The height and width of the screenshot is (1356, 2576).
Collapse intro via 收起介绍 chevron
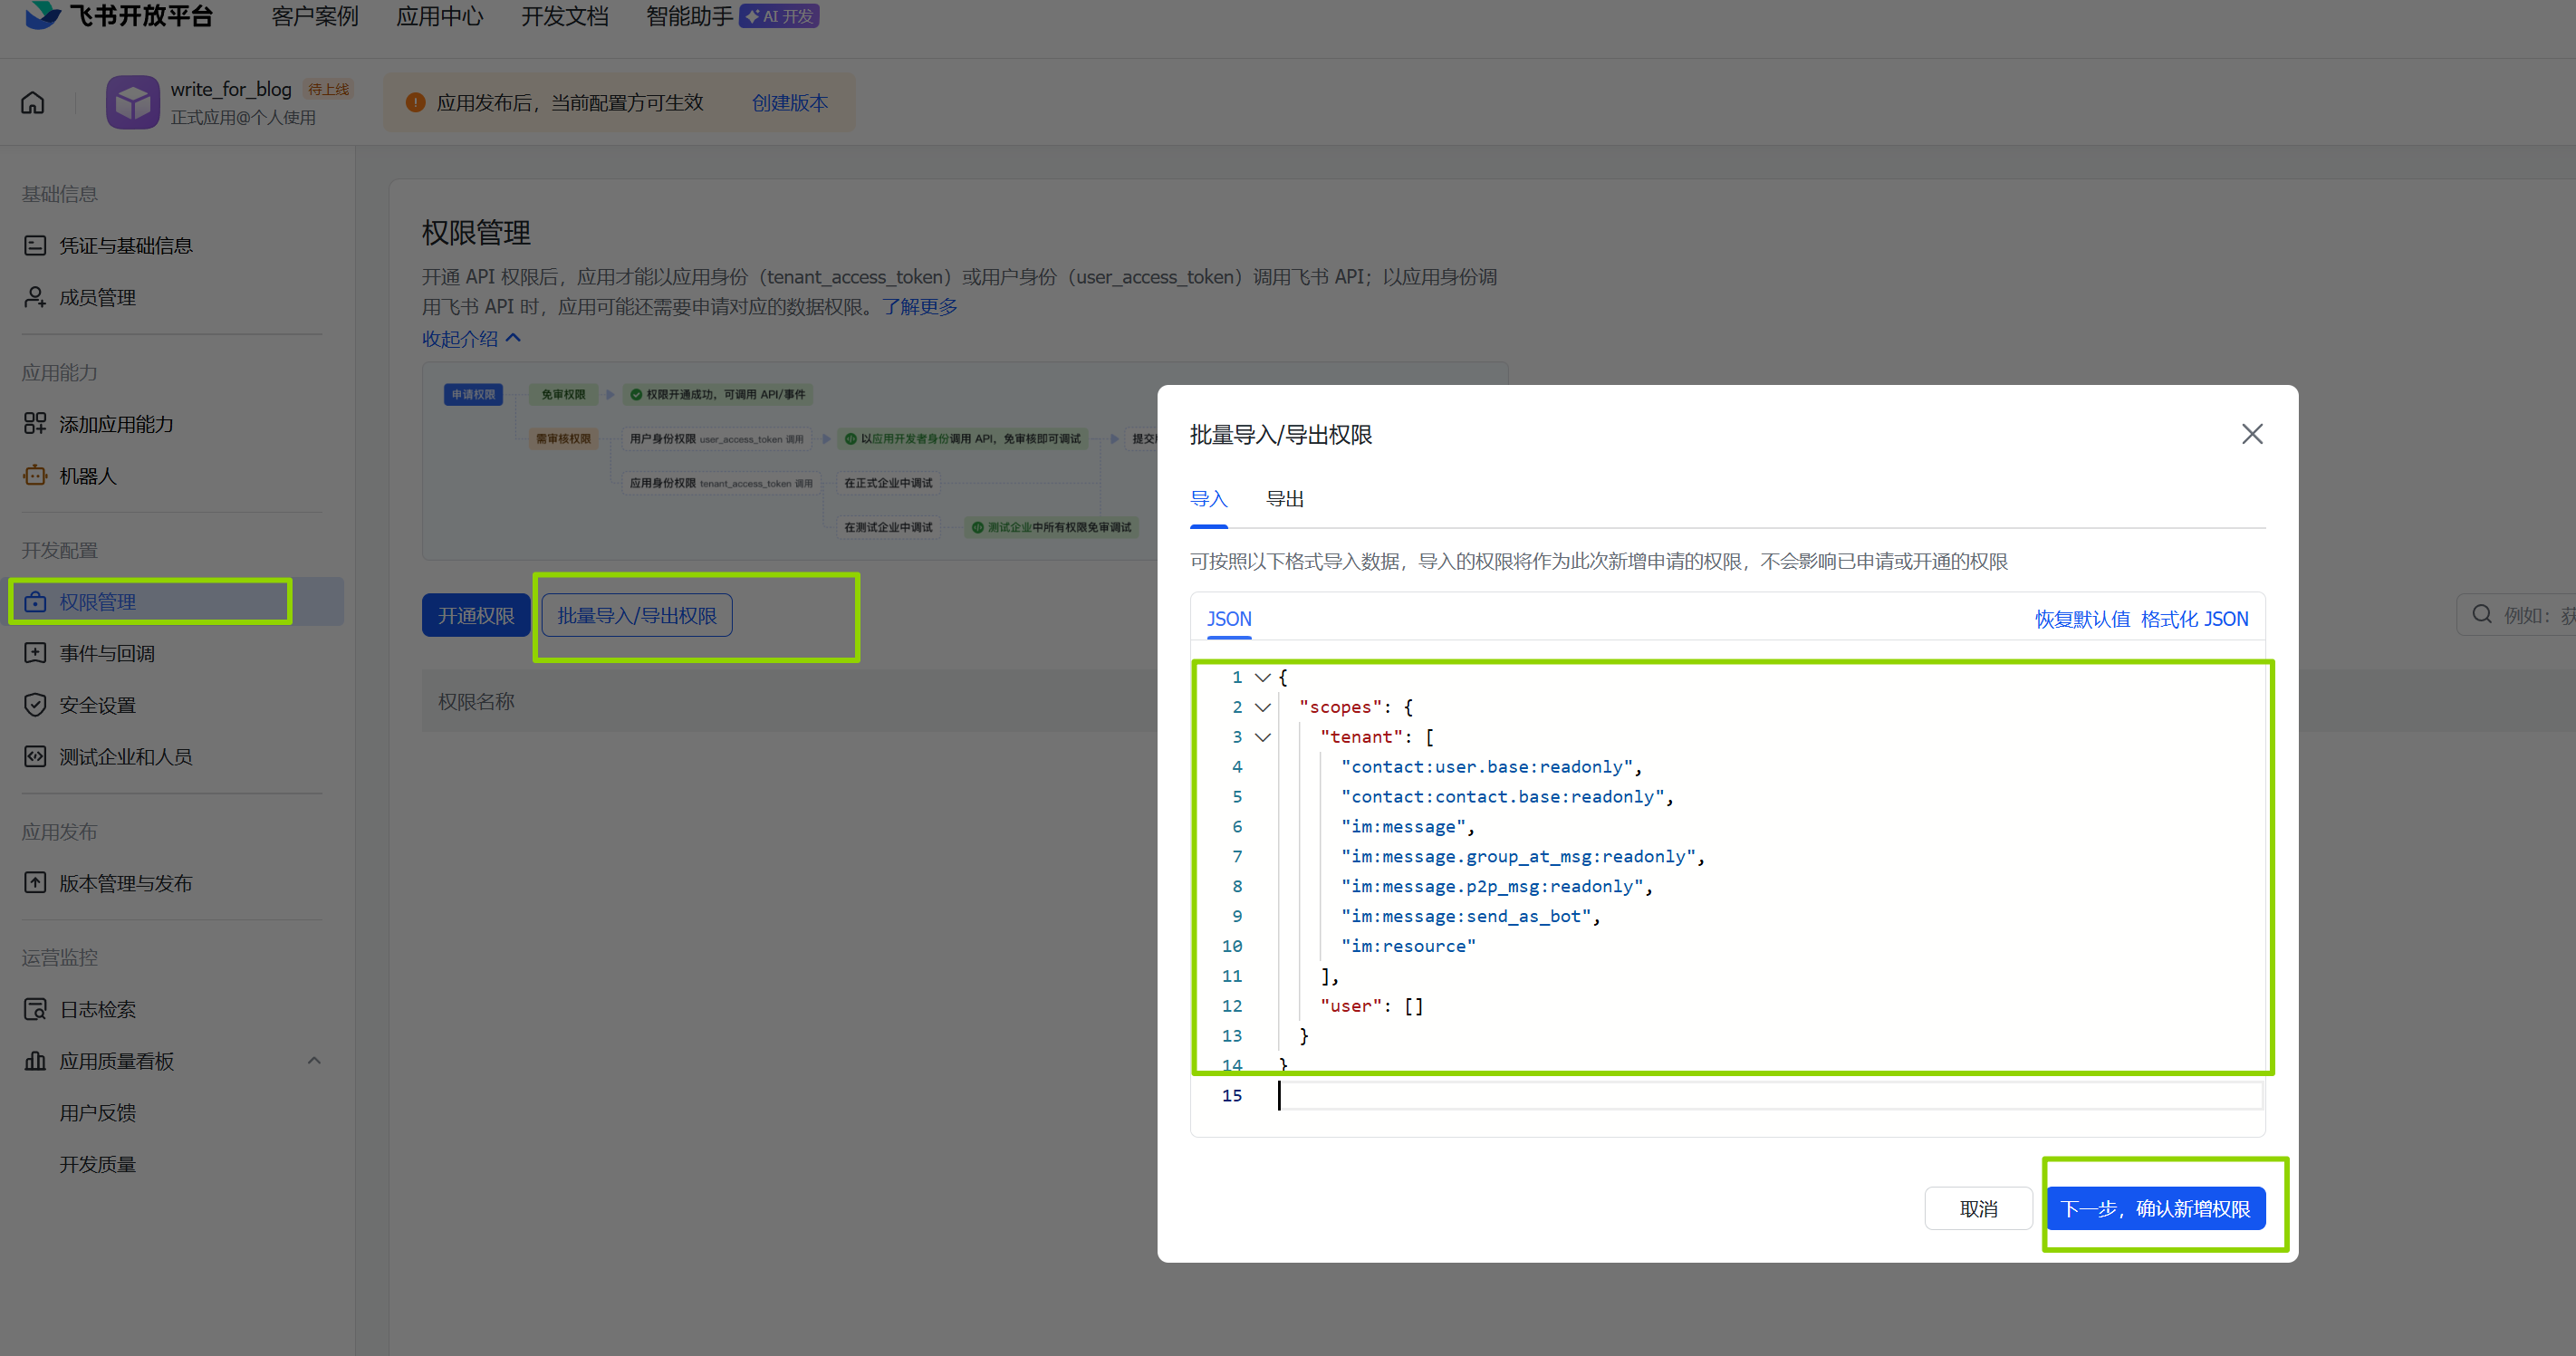point(513,338)
